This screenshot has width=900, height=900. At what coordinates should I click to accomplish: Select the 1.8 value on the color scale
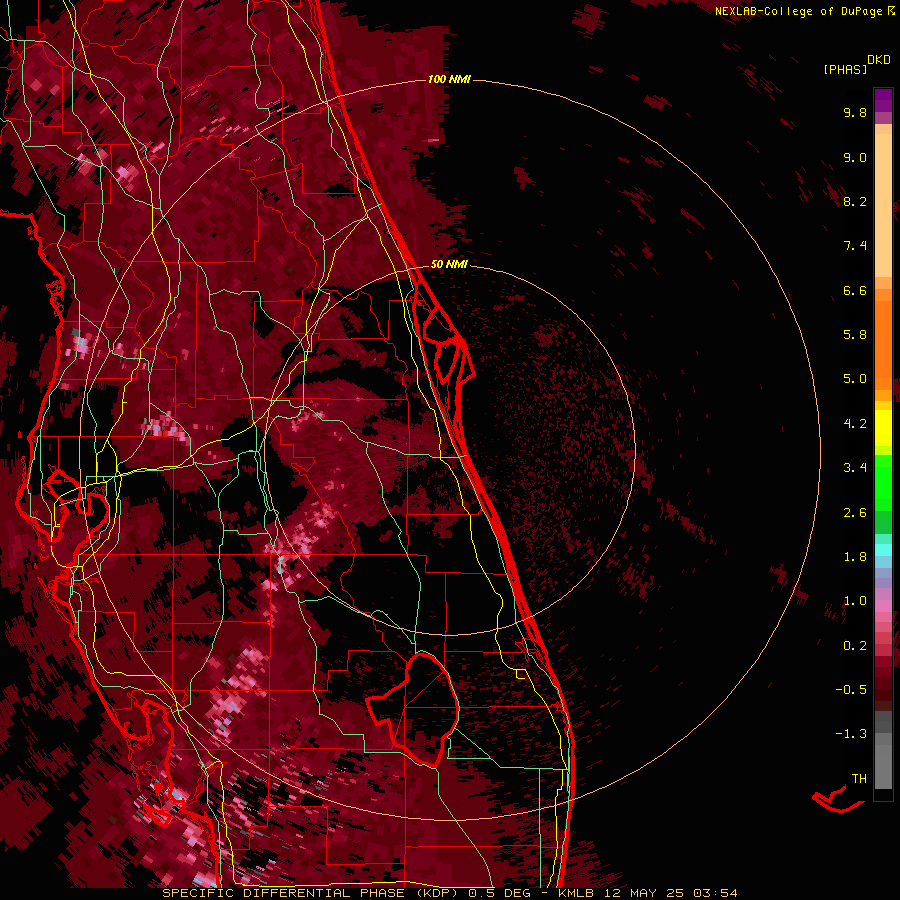pos(855,557)
